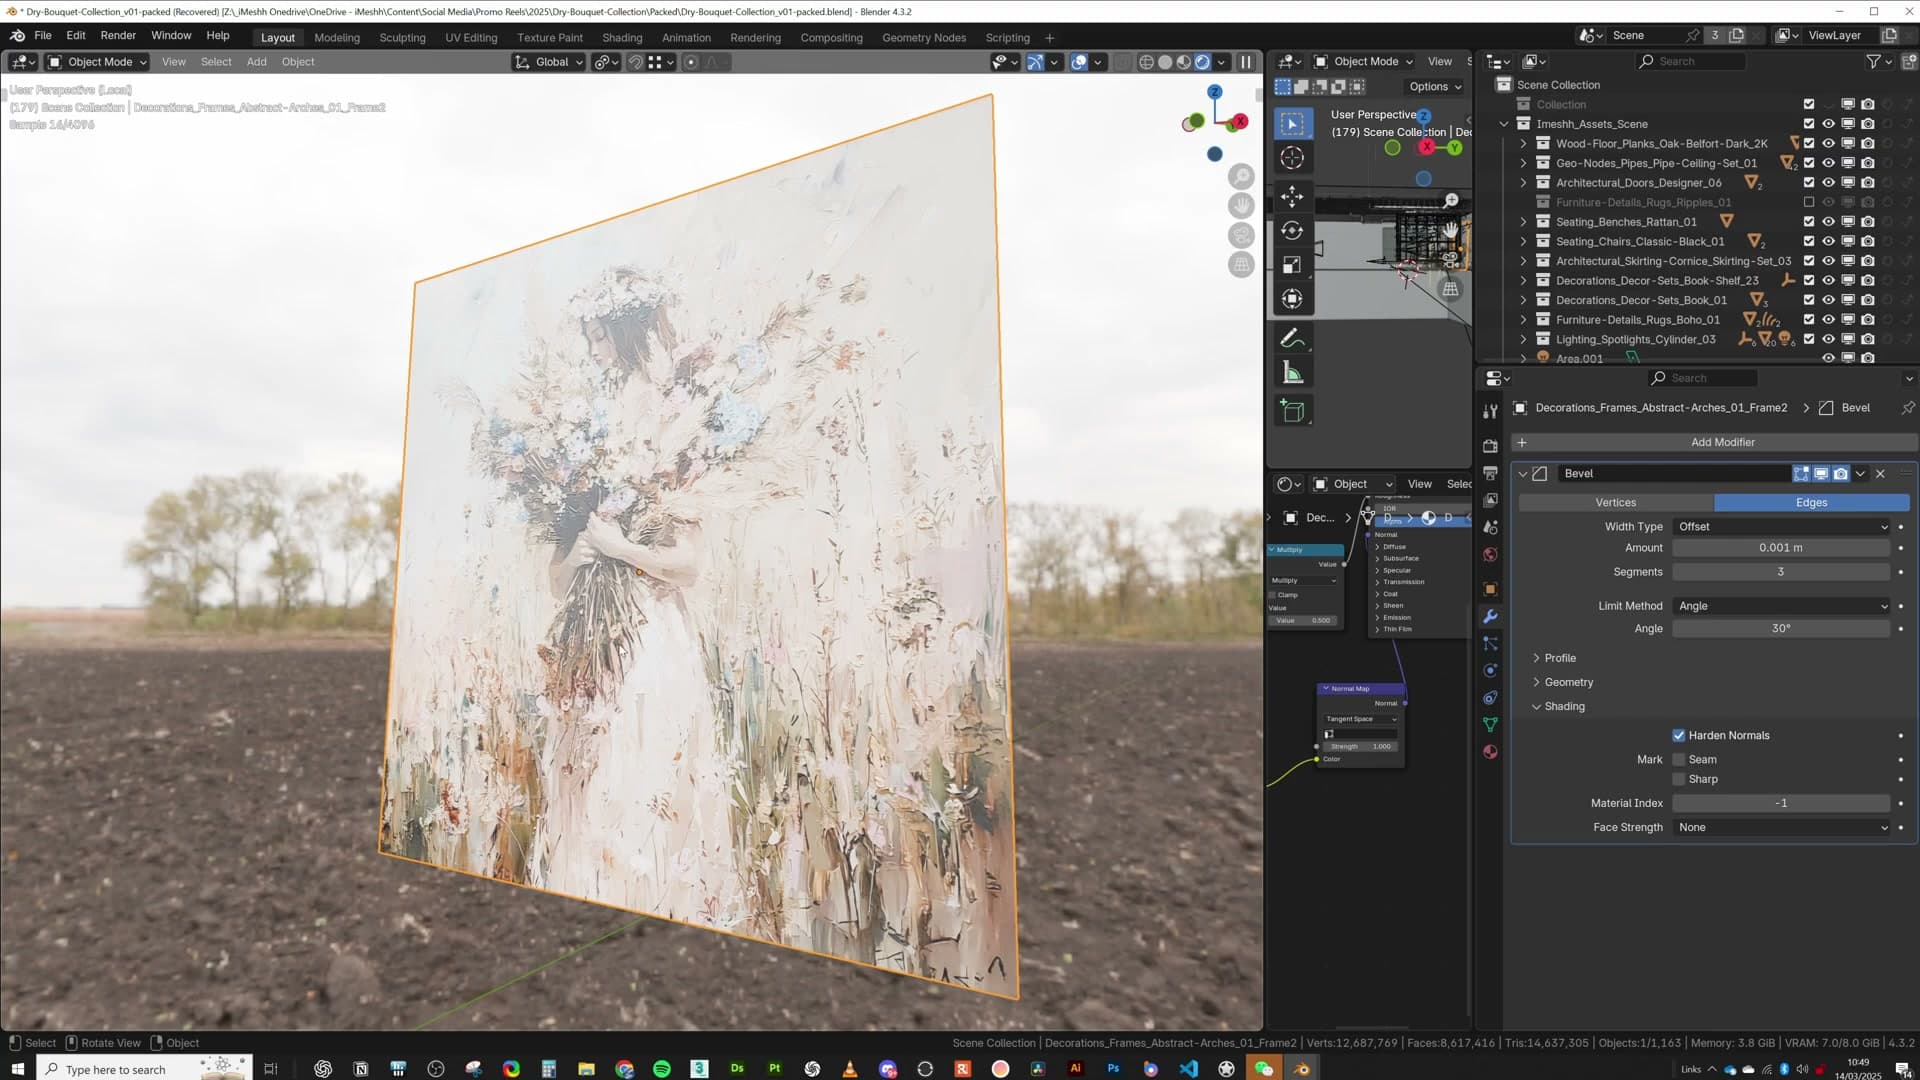This screenshot has width=1920, height=1080.
Task: Open outliner filter options
Action: coord(1878,62)
